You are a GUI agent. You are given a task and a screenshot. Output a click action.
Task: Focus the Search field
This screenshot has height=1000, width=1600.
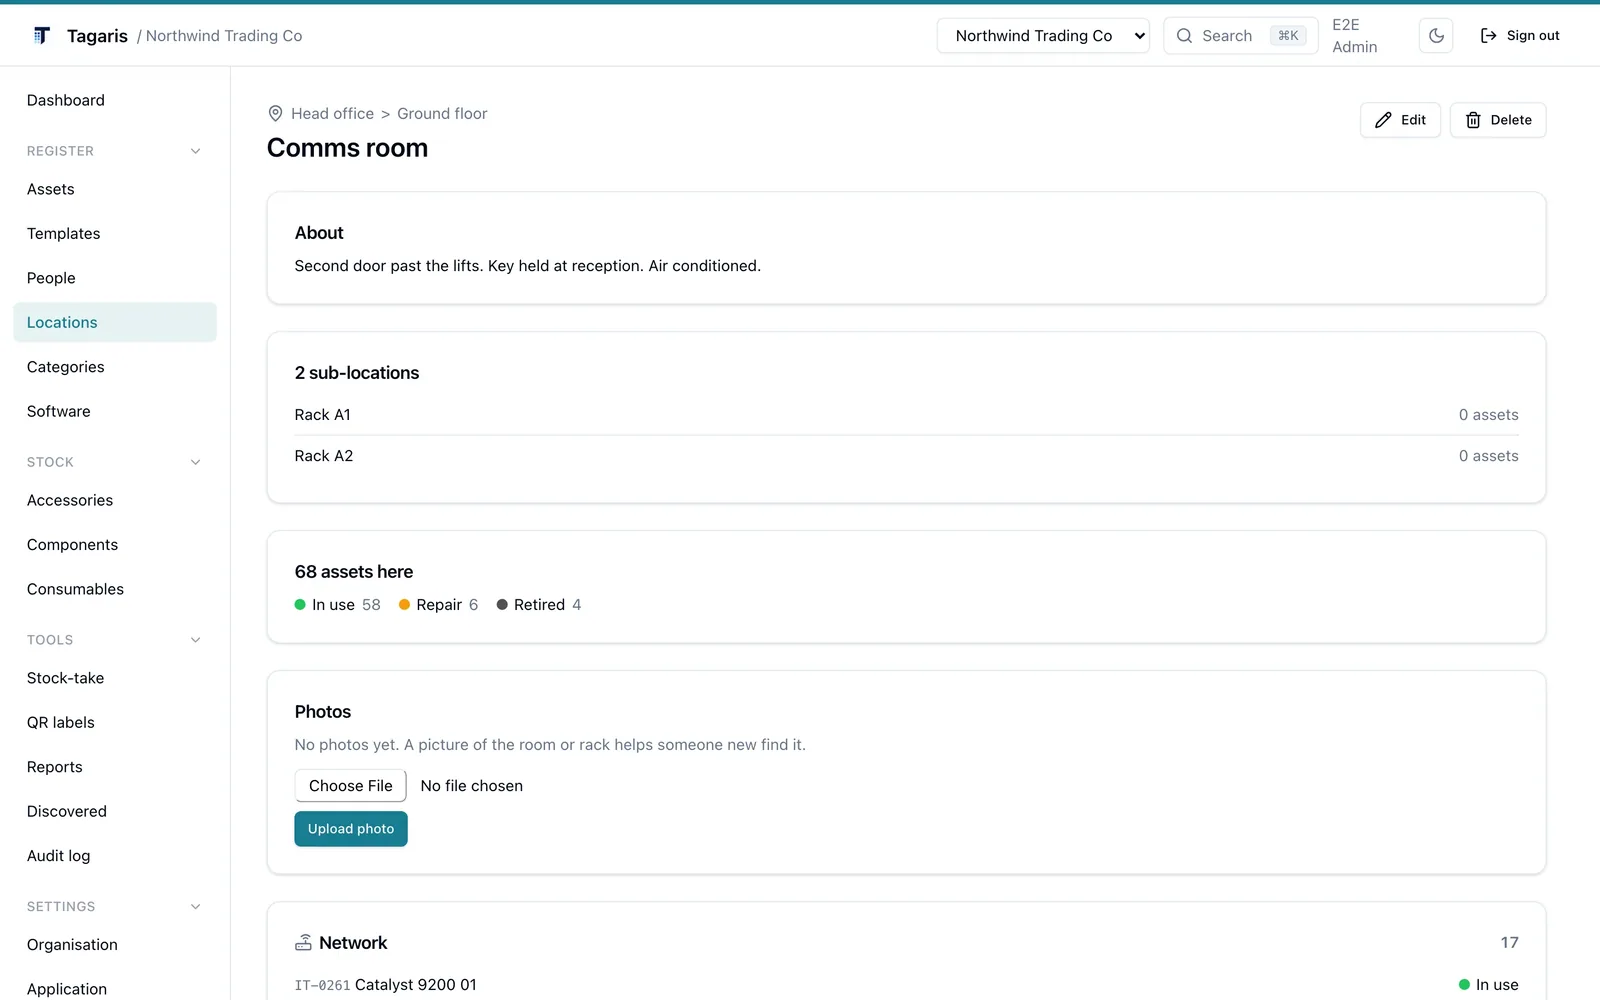click(x=1241, y=36)
